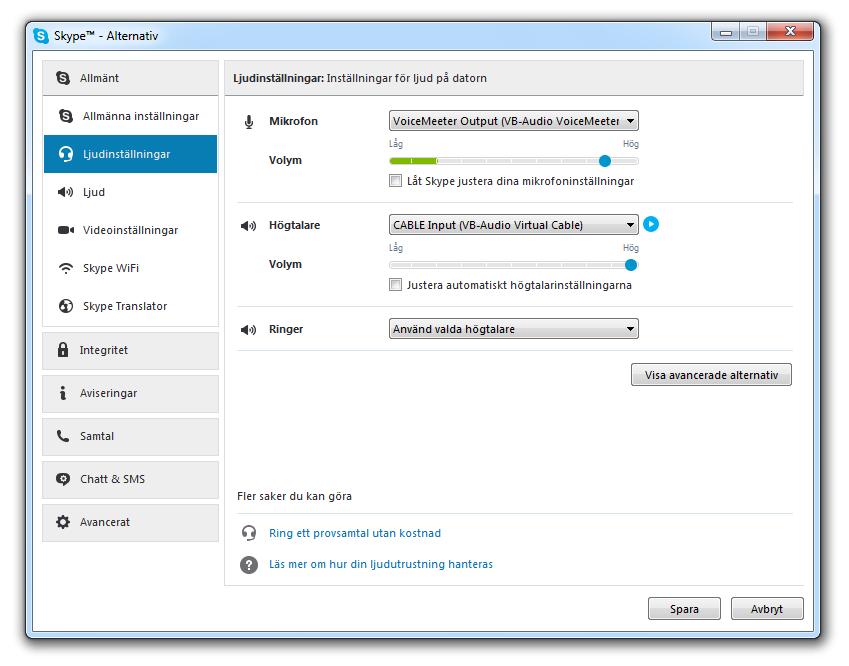The height and width of the screenshot is (666, 849).
Task: Click the green microphone level meter
Action: pos(414,161)
